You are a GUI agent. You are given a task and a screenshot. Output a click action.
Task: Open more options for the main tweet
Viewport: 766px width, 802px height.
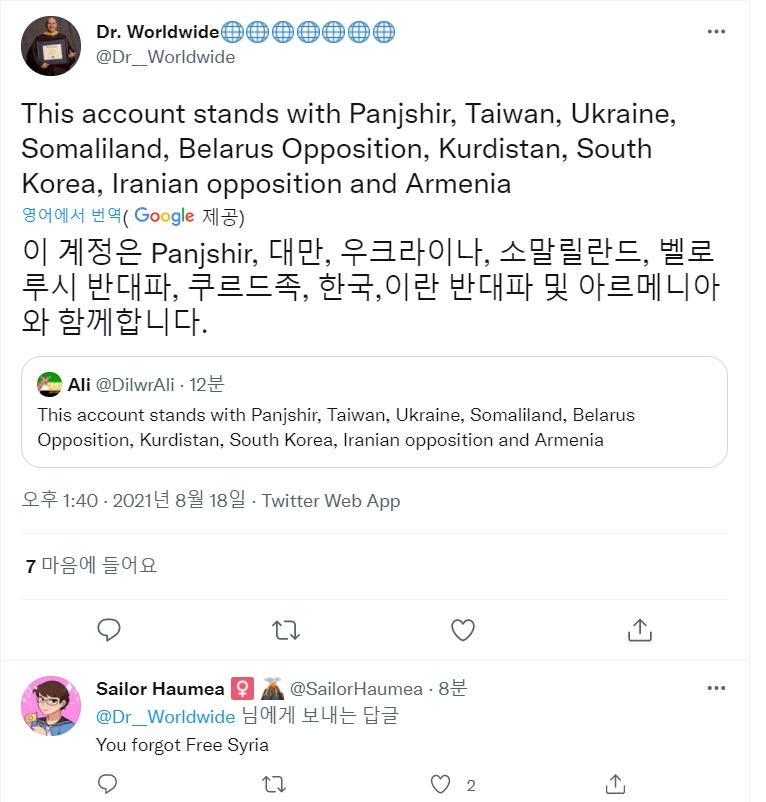pyautogui.click(x=716, y=32)
